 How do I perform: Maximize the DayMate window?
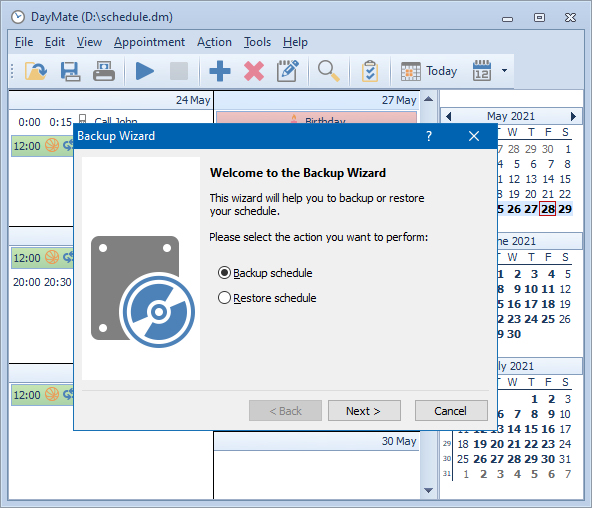[x=539, y=17]
